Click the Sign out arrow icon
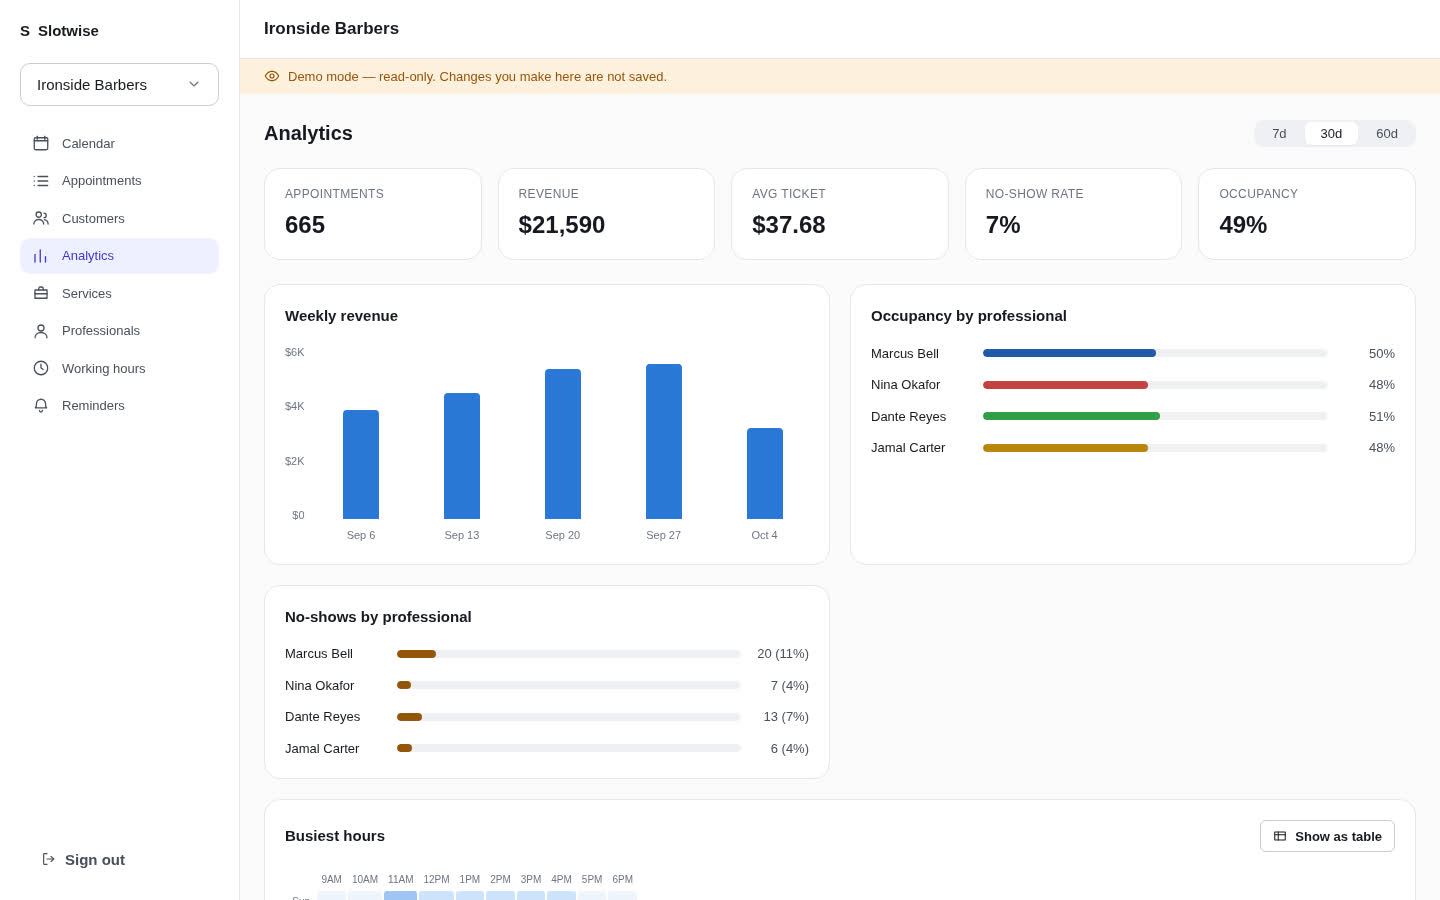 click(x=48, y=859)
